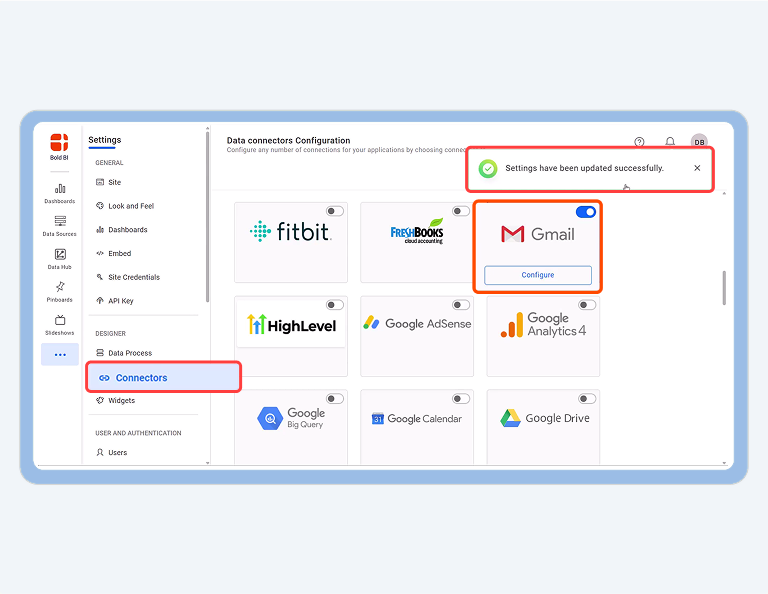Click the DESIGNER section label
This screenshot has width=768, height=594.
coord(111,333)
